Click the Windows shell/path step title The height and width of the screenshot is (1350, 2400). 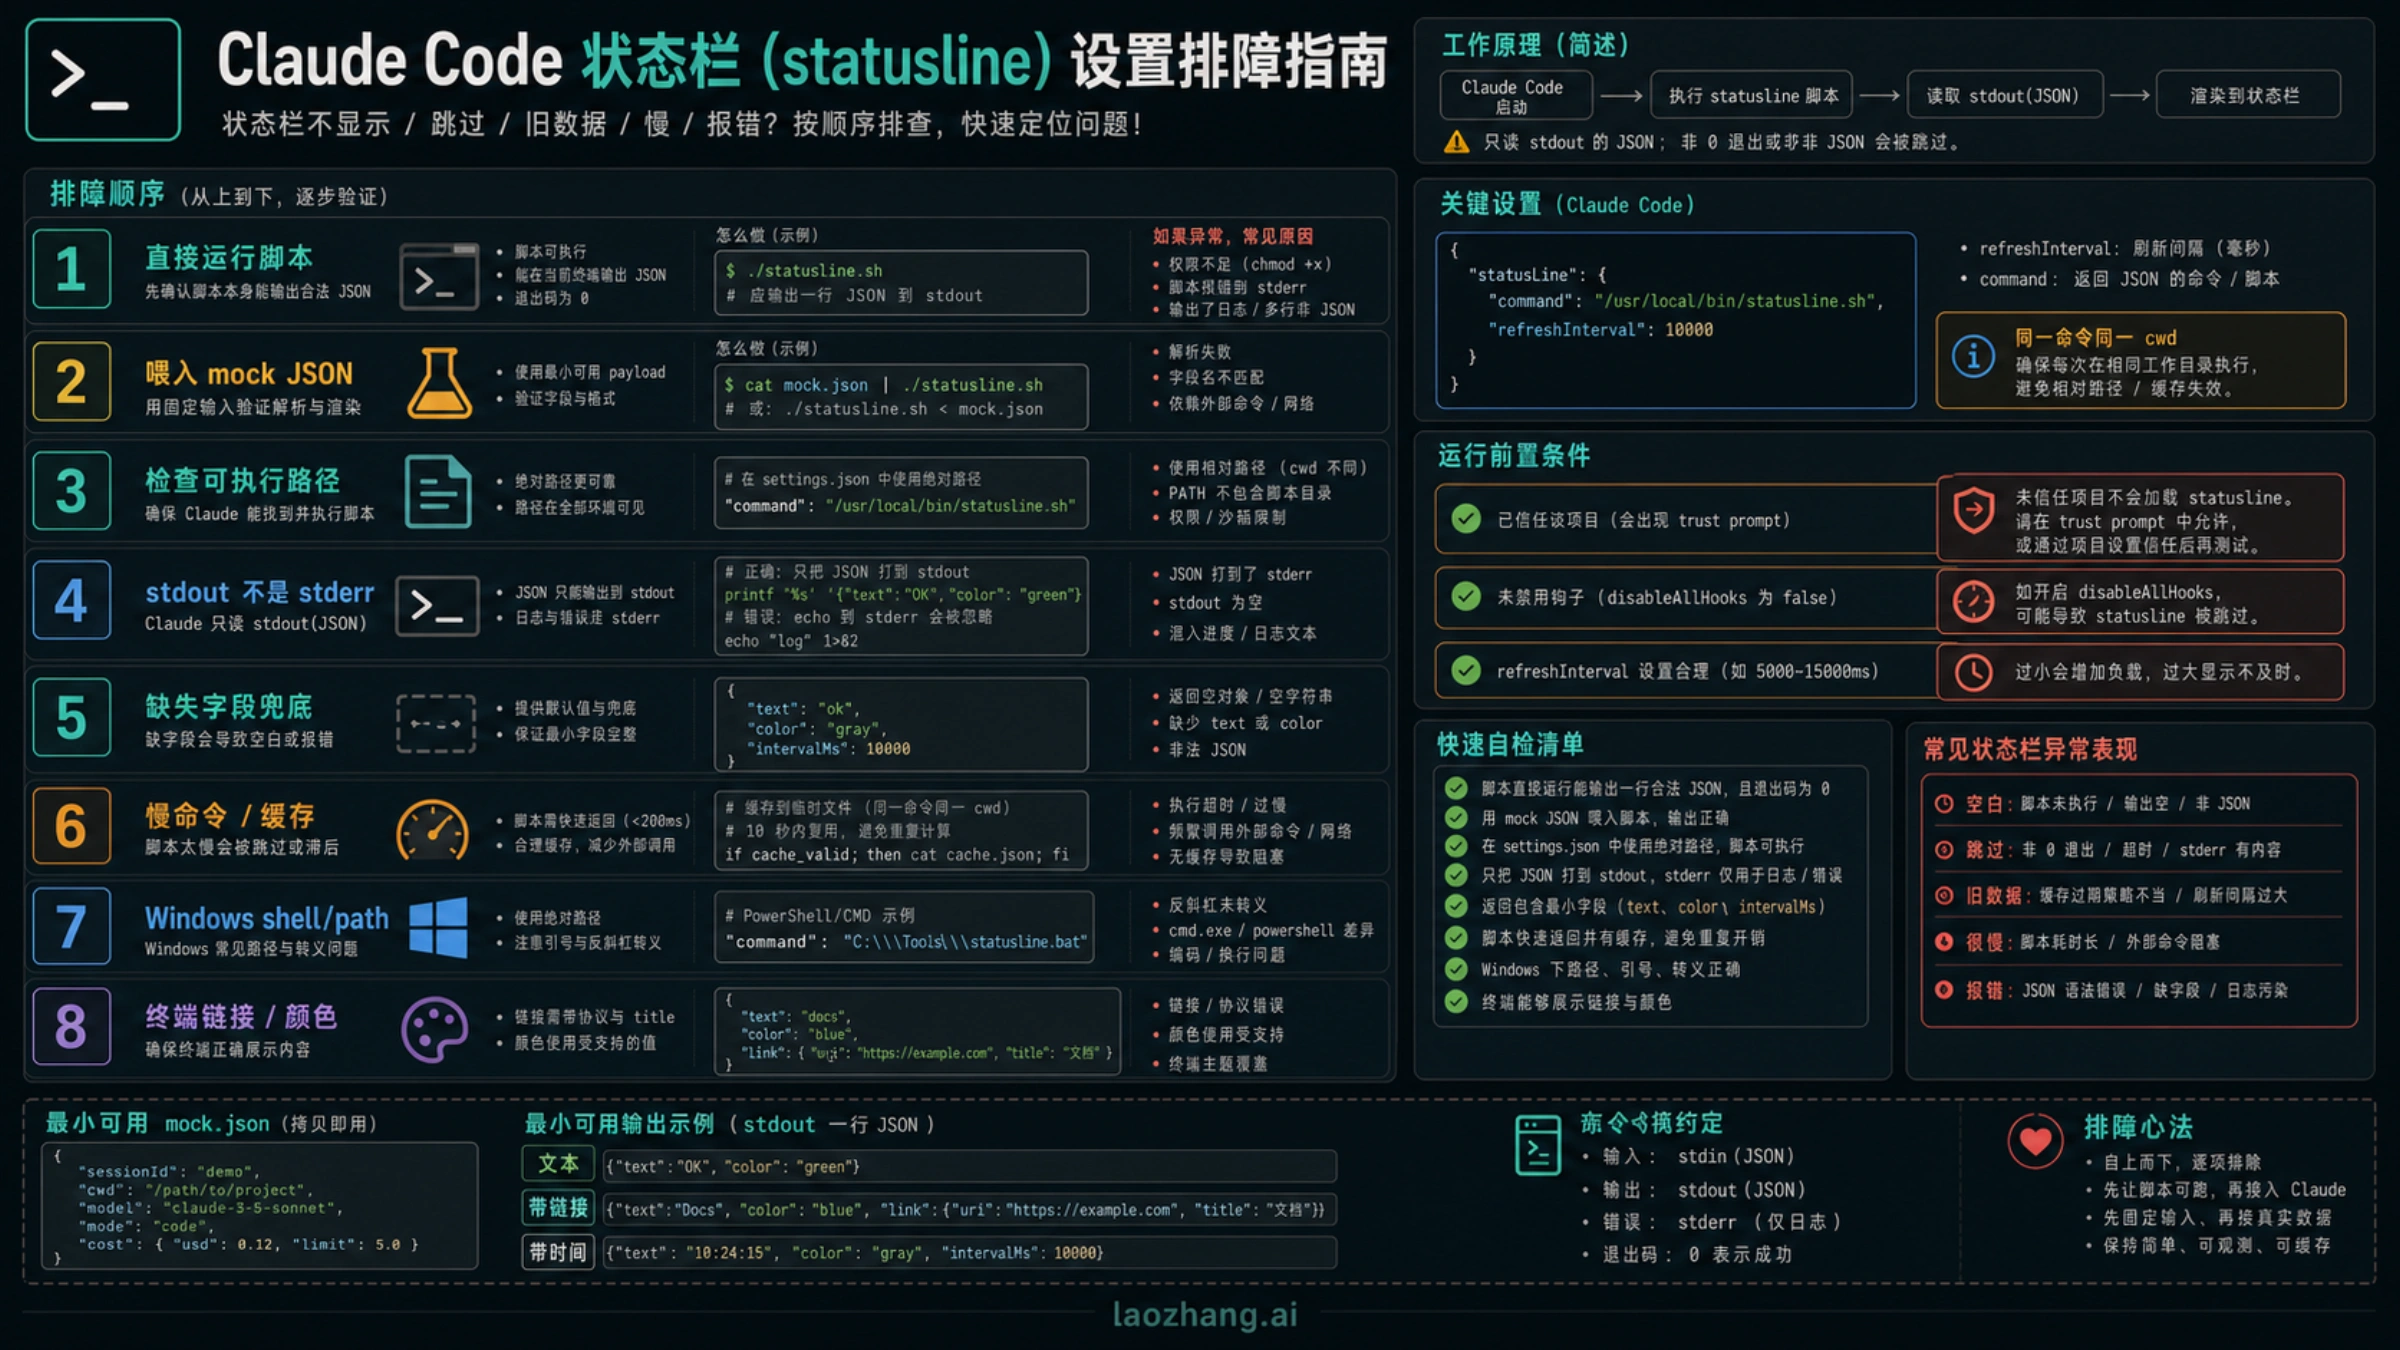tap(267, 918)
